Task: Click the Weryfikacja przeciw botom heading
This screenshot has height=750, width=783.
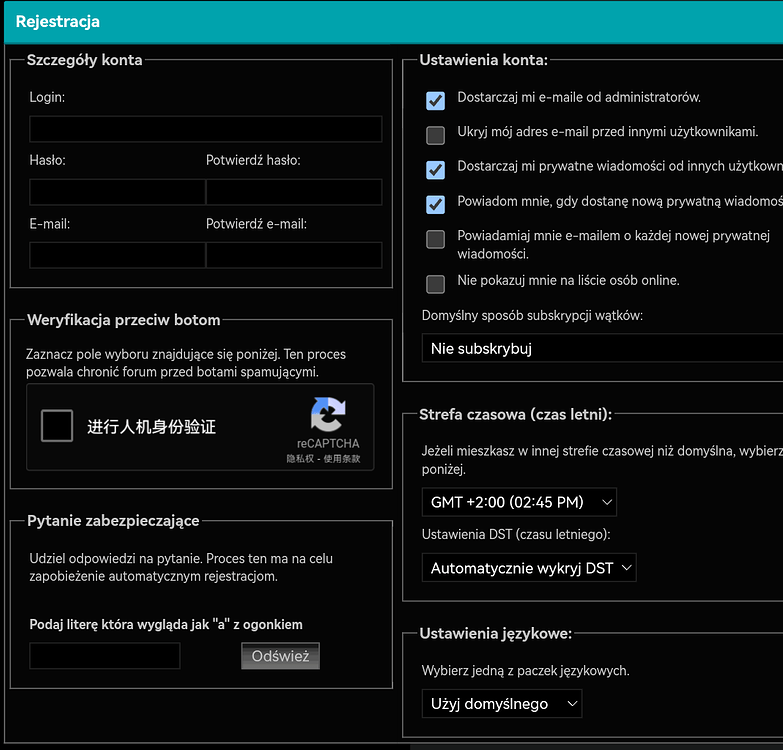Action: [123, 320]
